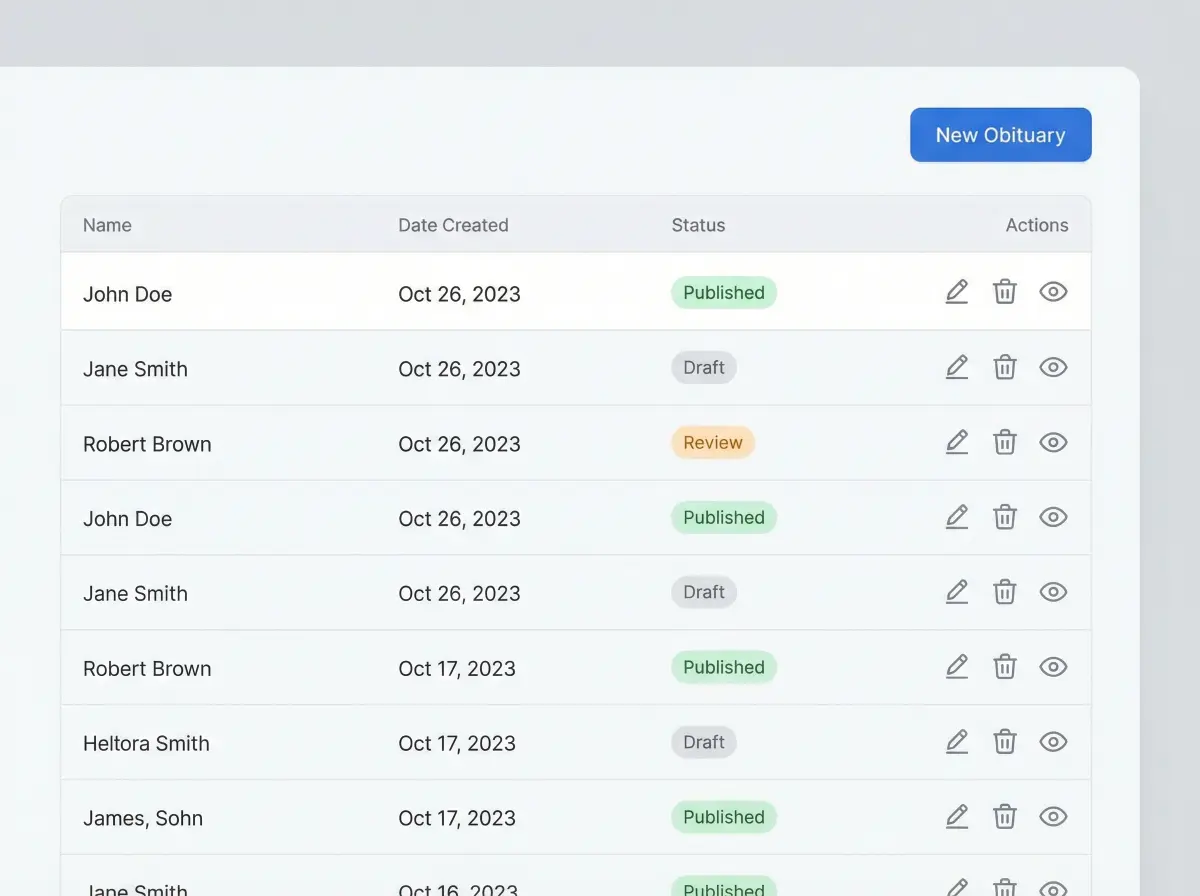The height and width of the screenshot is (896, 1200).
Task: Click the Status column header
Action: tap(698, 225)
